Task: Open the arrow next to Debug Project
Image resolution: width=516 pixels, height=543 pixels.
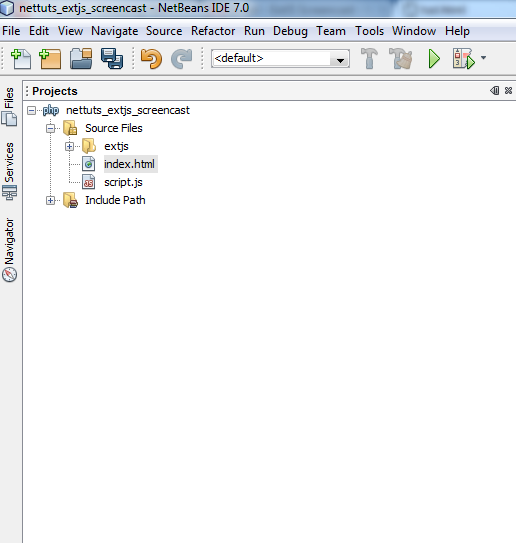Action: click(483, 58)
